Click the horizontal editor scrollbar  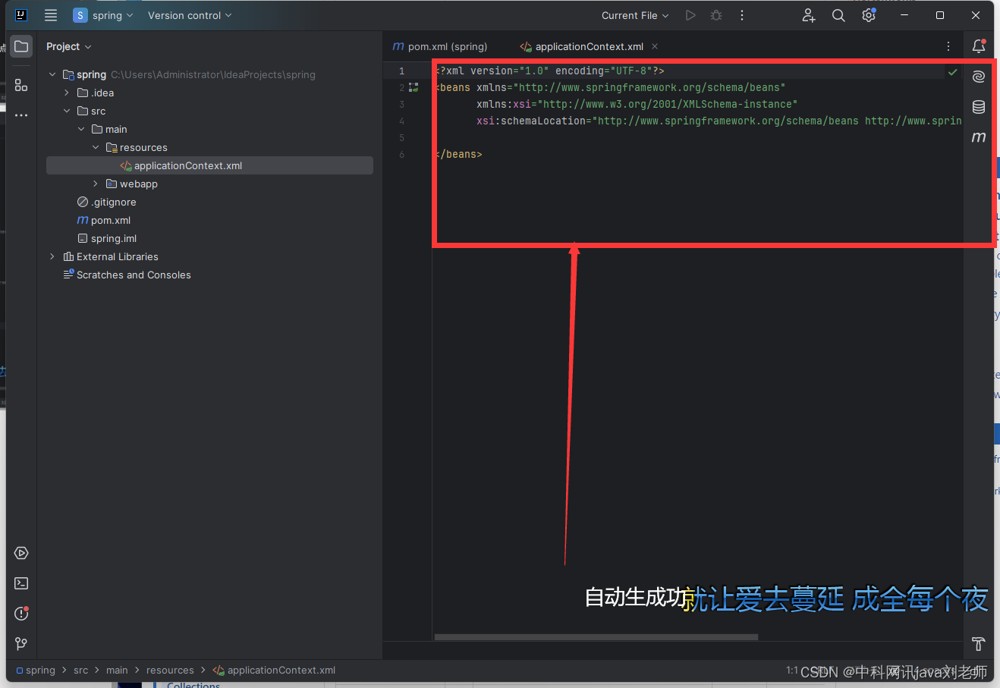(x=596, y=637)
